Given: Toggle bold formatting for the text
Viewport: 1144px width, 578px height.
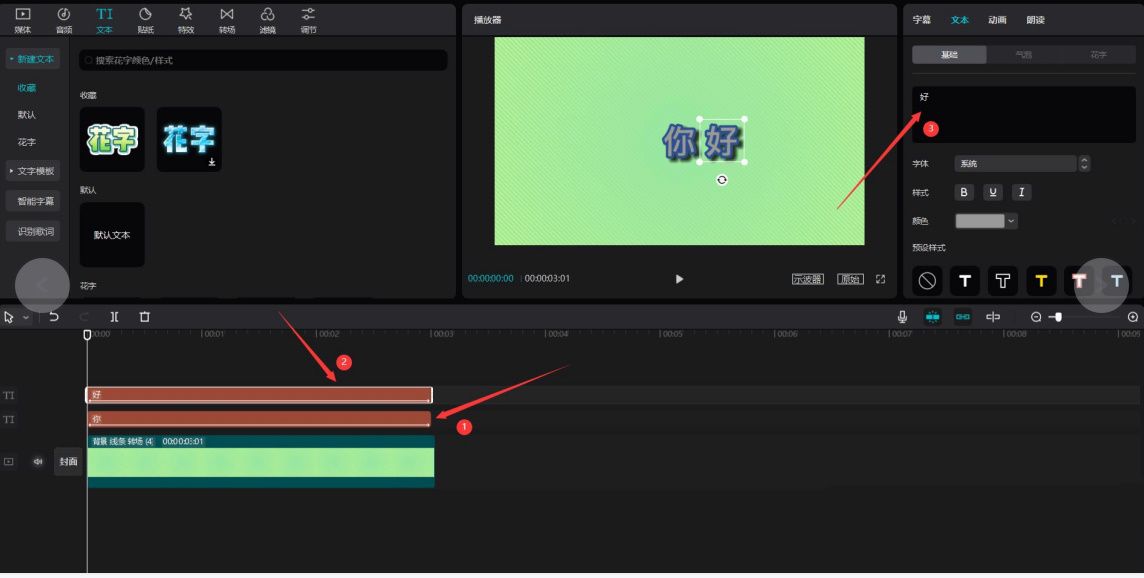Looking at the screenshot, I should point(963,192).
